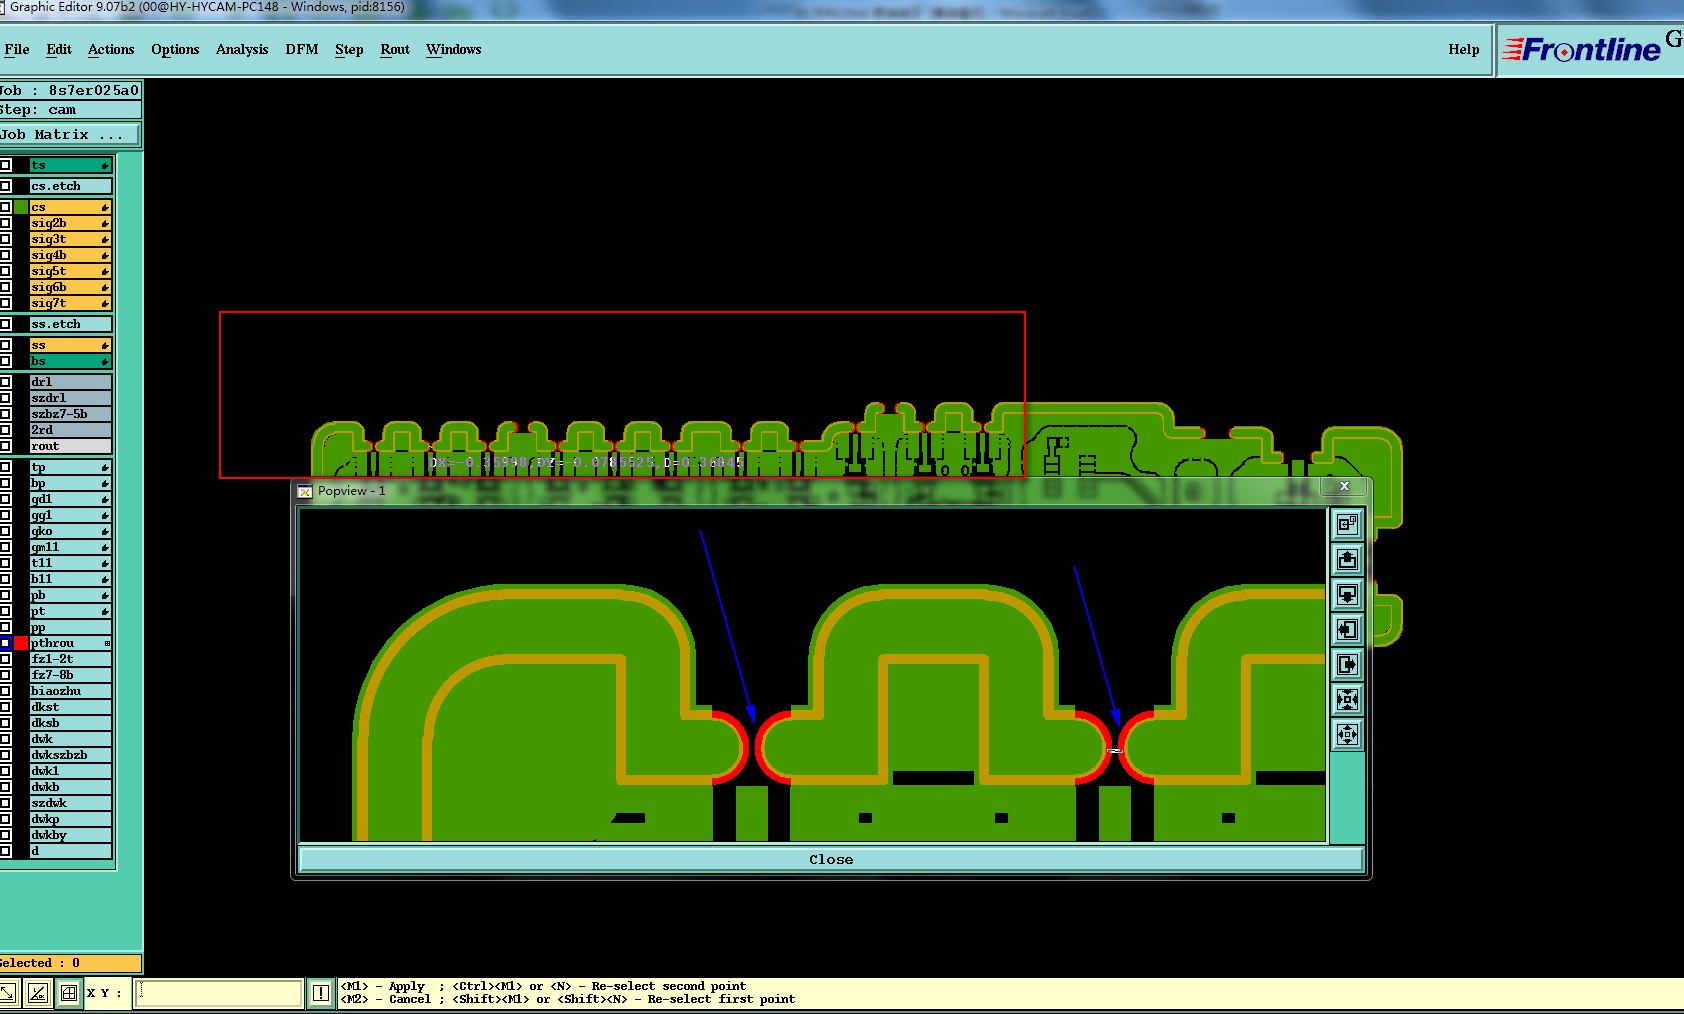Toggle checkbox for the pthrou layer
The width and height of the screenshot is (1684, 1014).
[5, 643]
